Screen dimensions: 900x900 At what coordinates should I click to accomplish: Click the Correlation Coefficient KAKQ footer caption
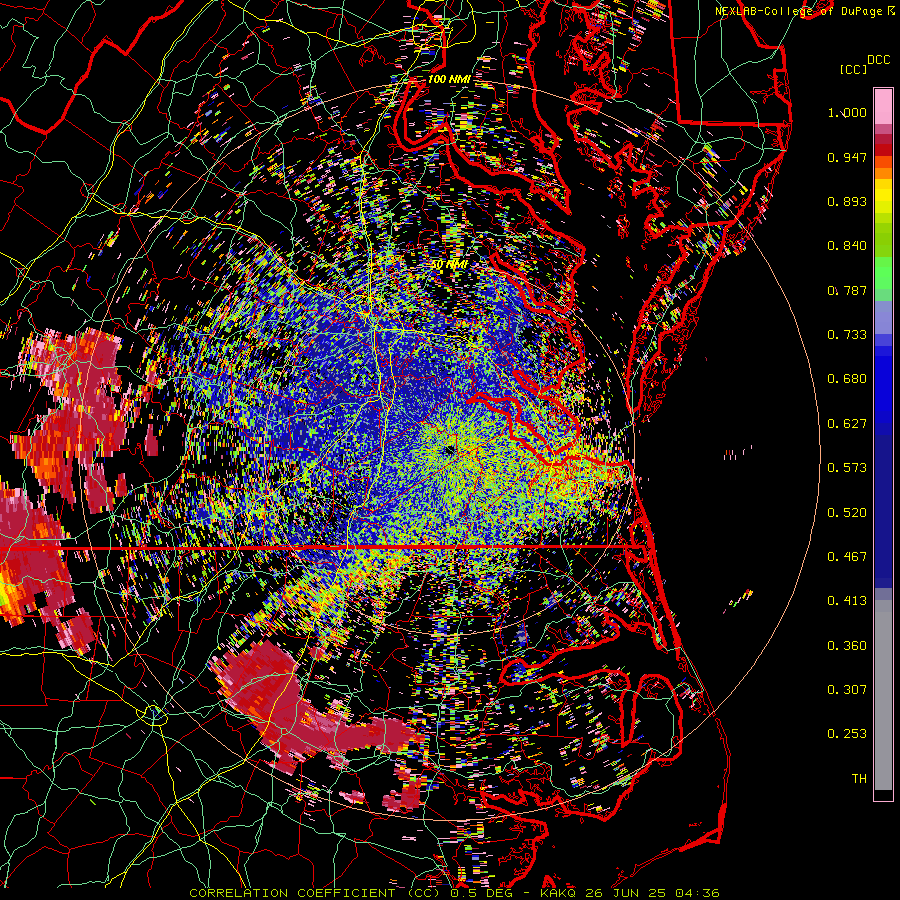coord(454,893)
